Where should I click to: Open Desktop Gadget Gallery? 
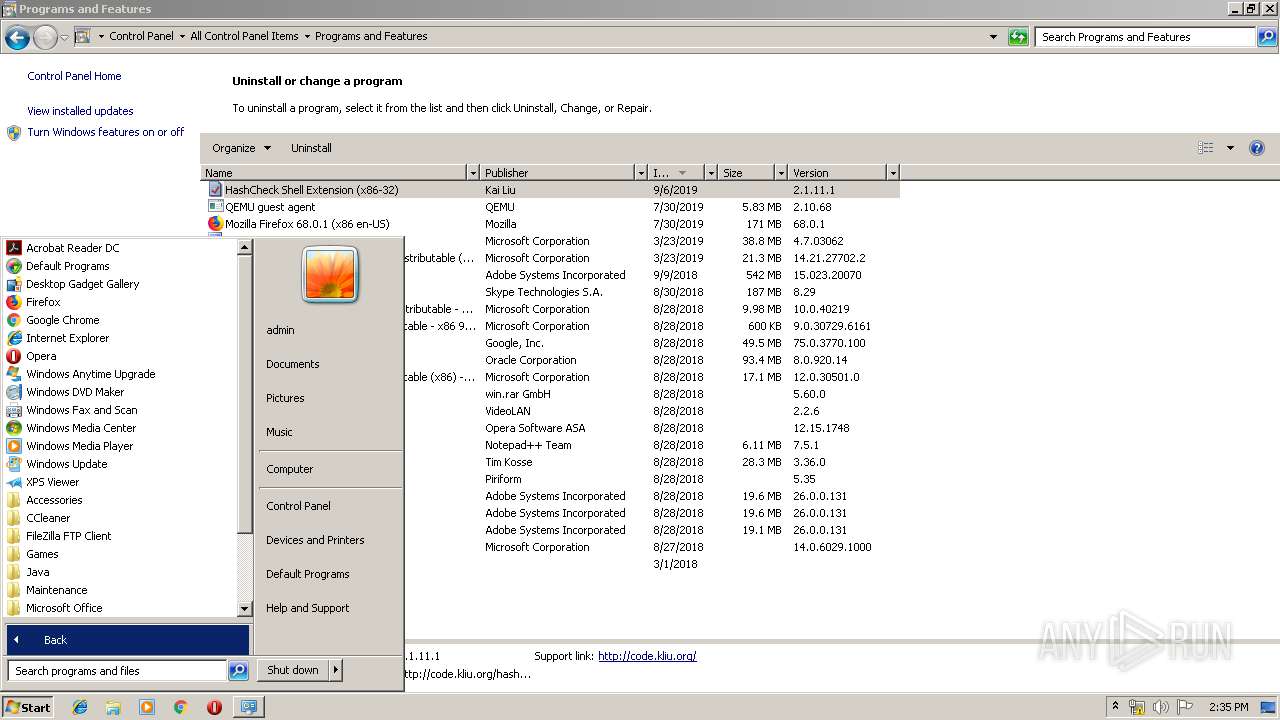(x=82, y=284)
